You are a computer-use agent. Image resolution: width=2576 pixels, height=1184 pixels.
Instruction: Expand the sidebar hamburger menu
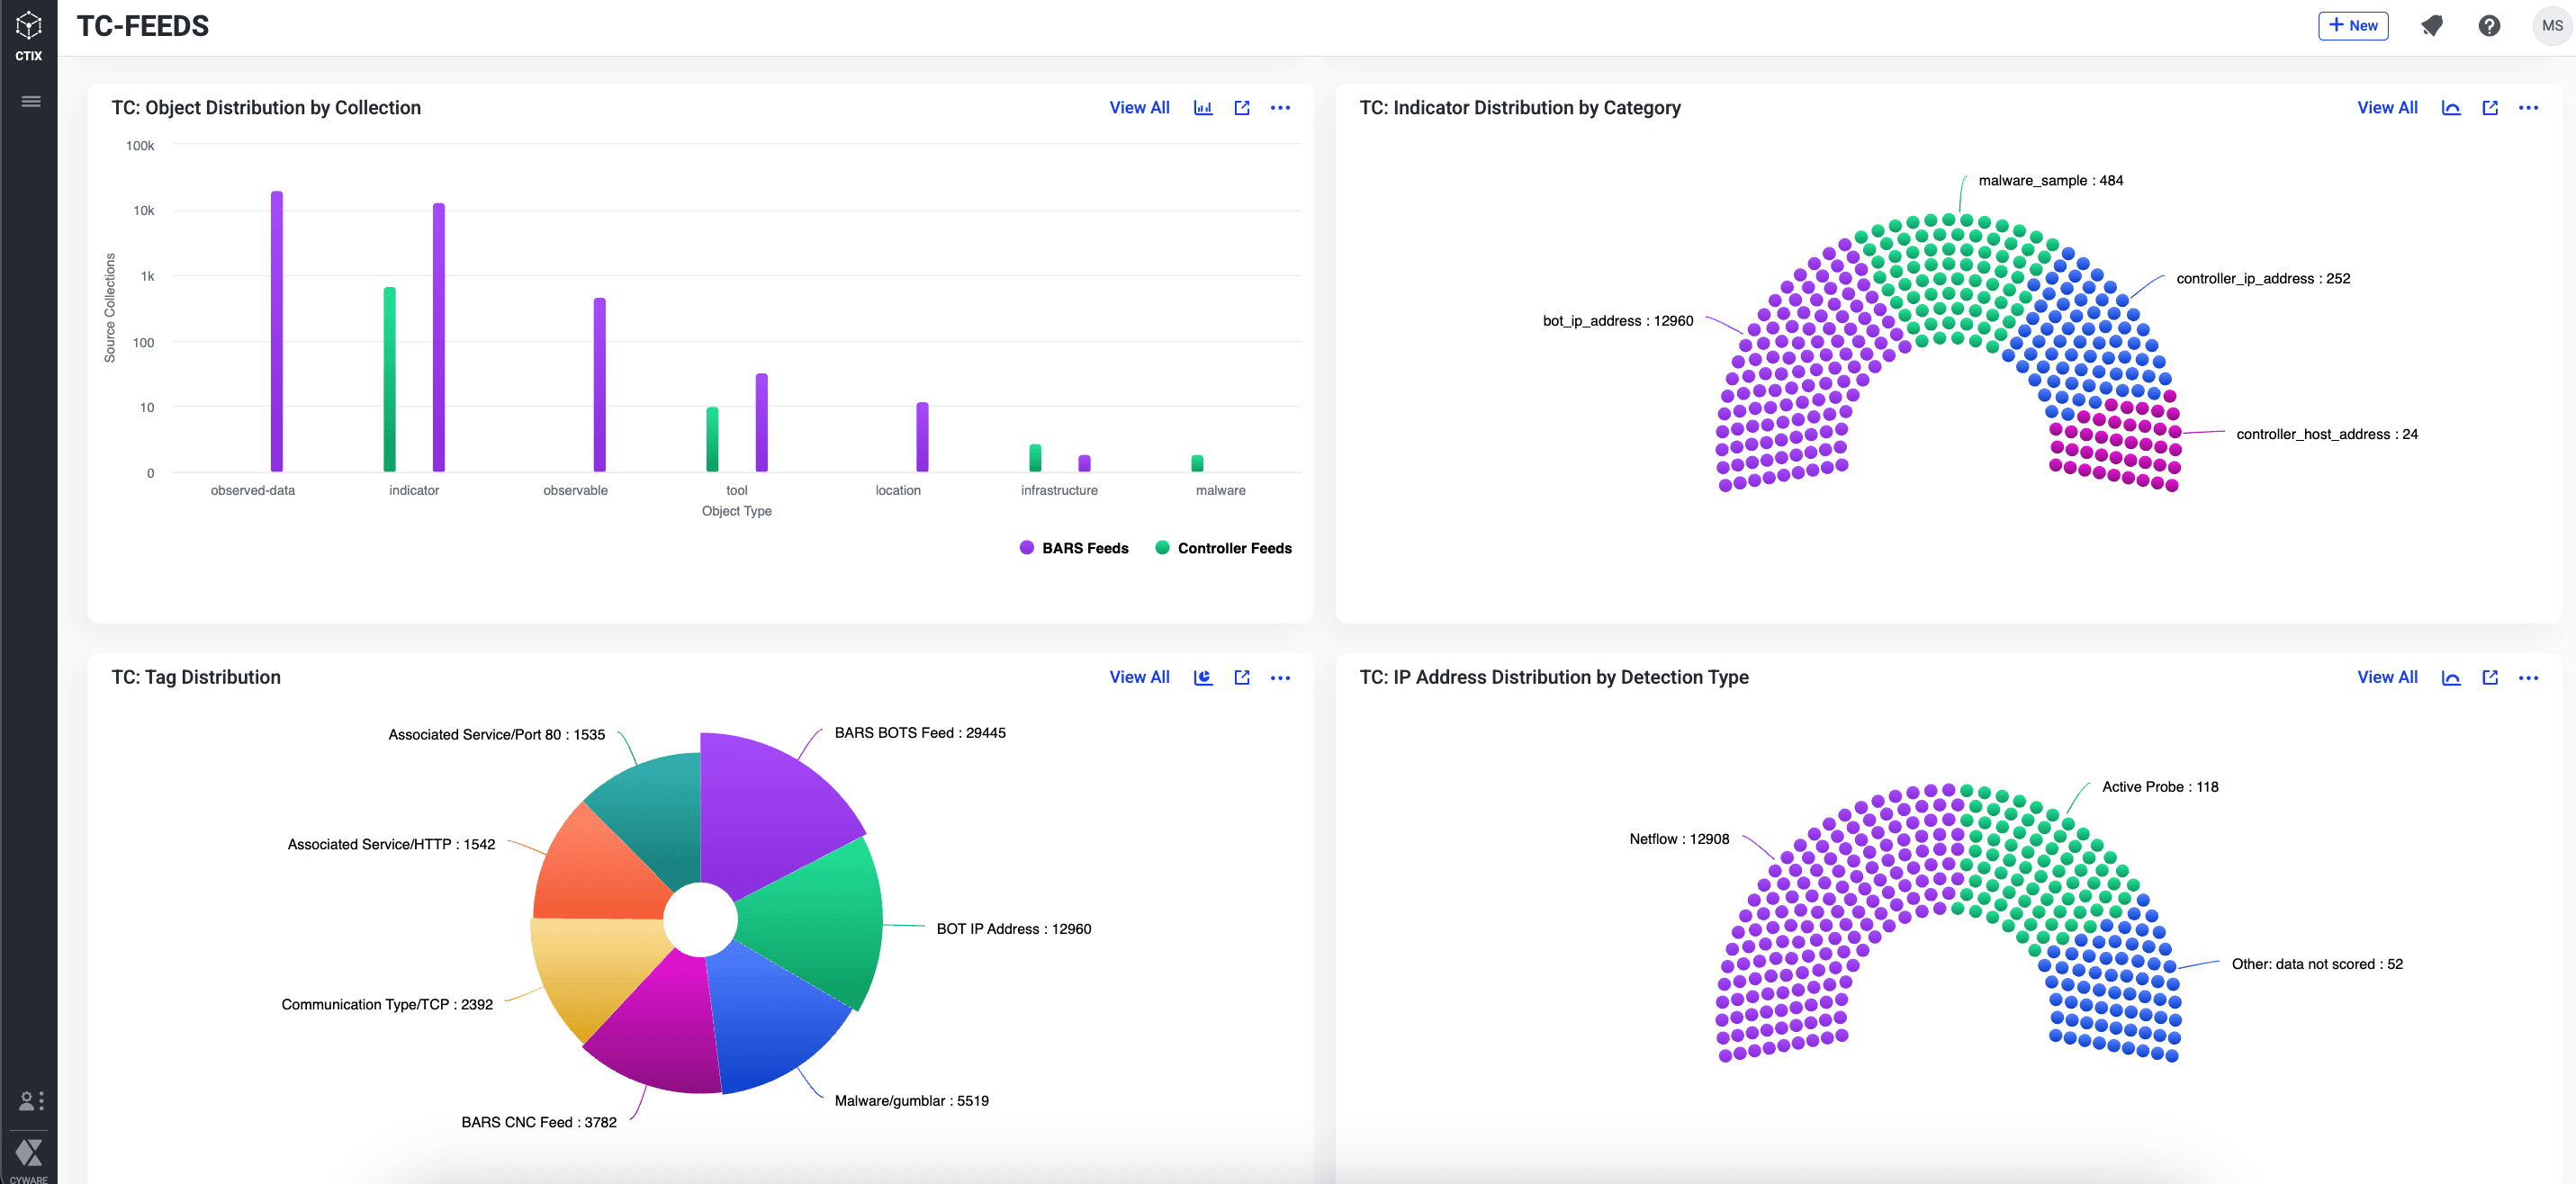point(29,101)
